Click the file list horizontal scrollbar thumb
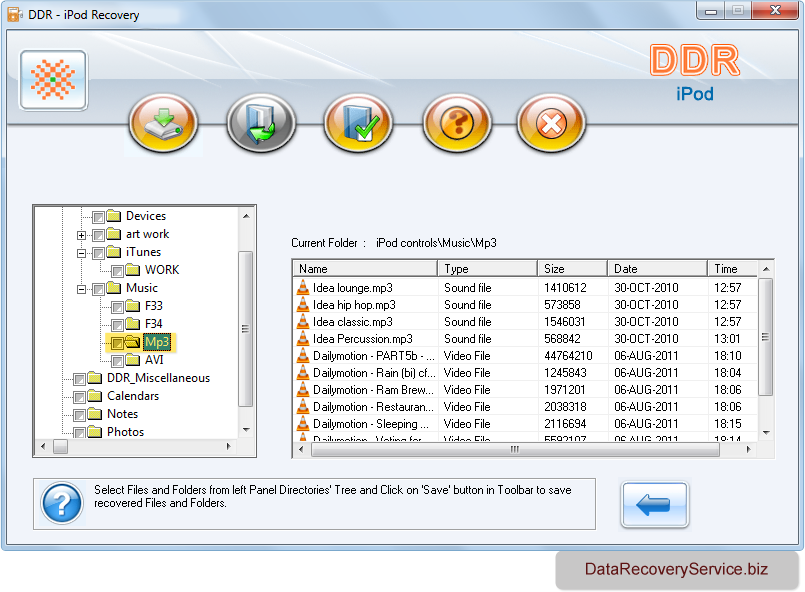The height and width of the screenshot is (592, 805). (x=515, y=449)
